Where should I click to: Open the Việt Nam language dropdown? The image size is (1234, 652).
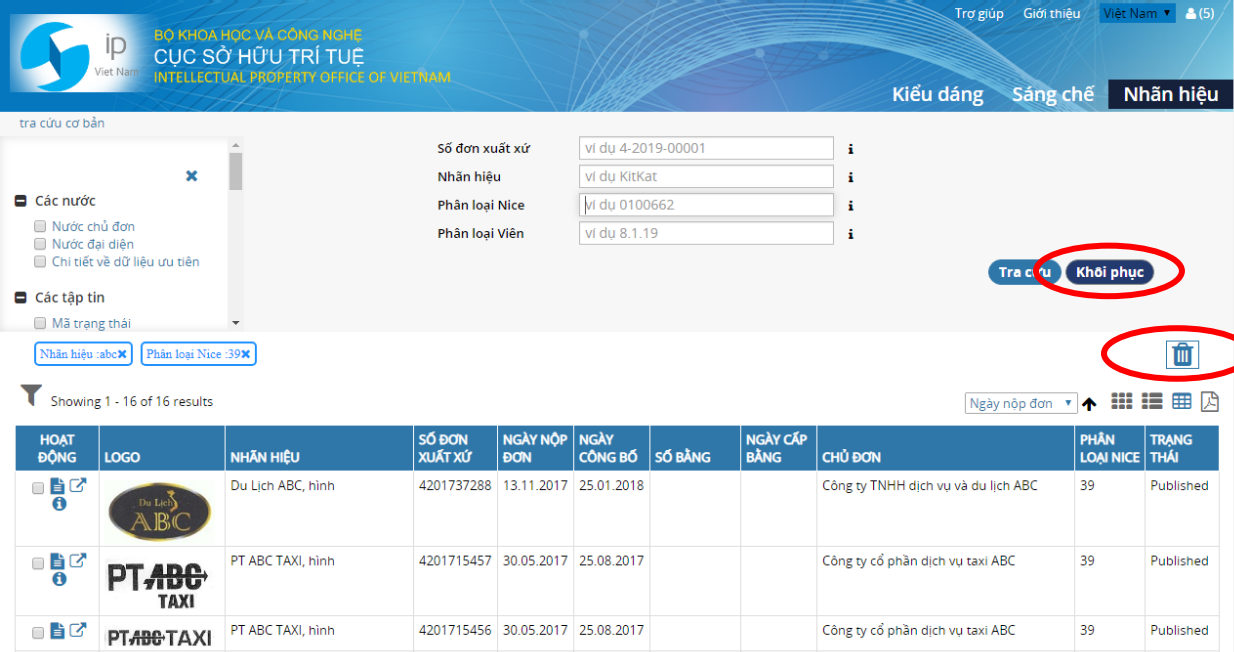(x=1137, y=13)
